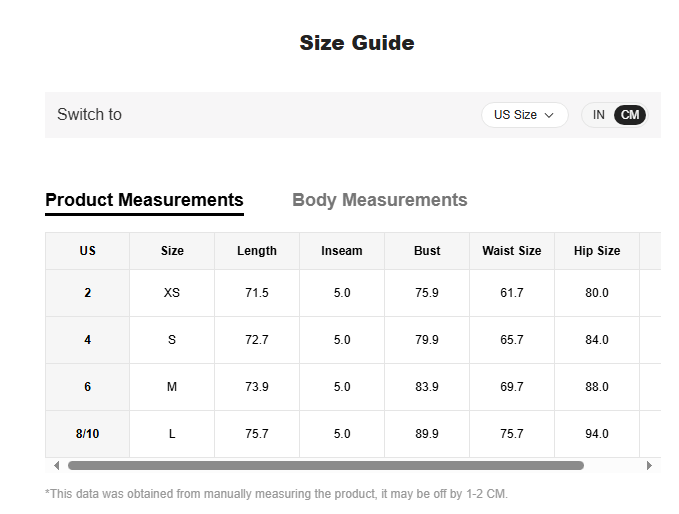This screenshot has height=514, width=679.
Task: Click the horizontal scrollbar thumb
Action: coord(326,466)
